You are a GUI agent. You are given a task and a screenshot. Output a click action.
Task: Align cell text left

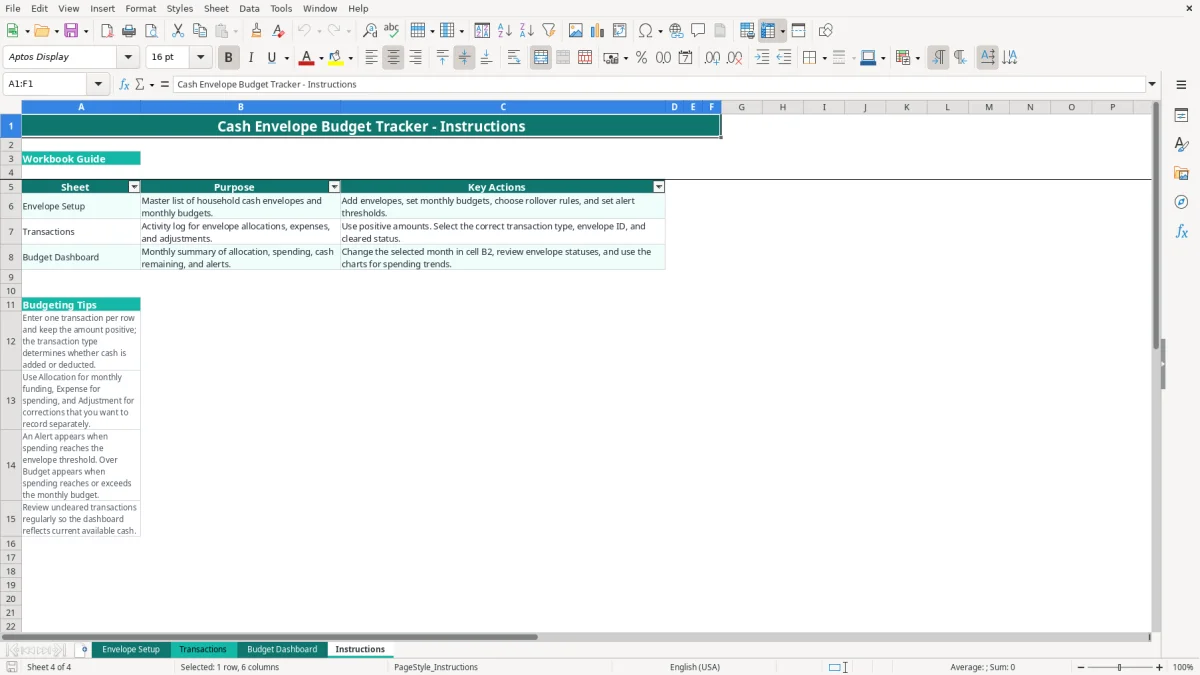[x=371, y=58]
